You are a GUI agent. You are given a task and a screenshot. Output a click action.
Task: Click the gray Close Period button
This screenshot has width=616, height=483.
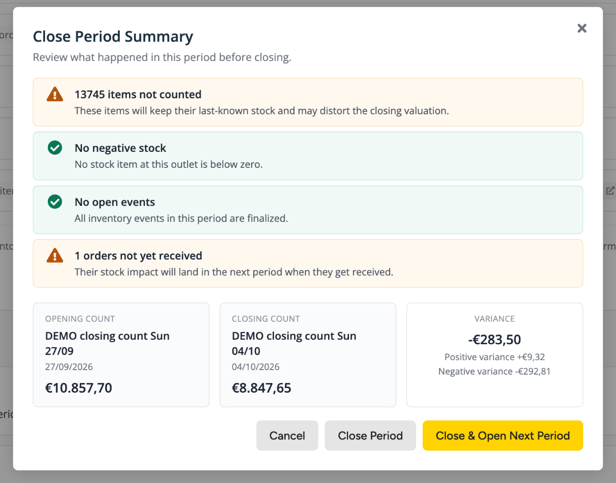tap(370, 435)
